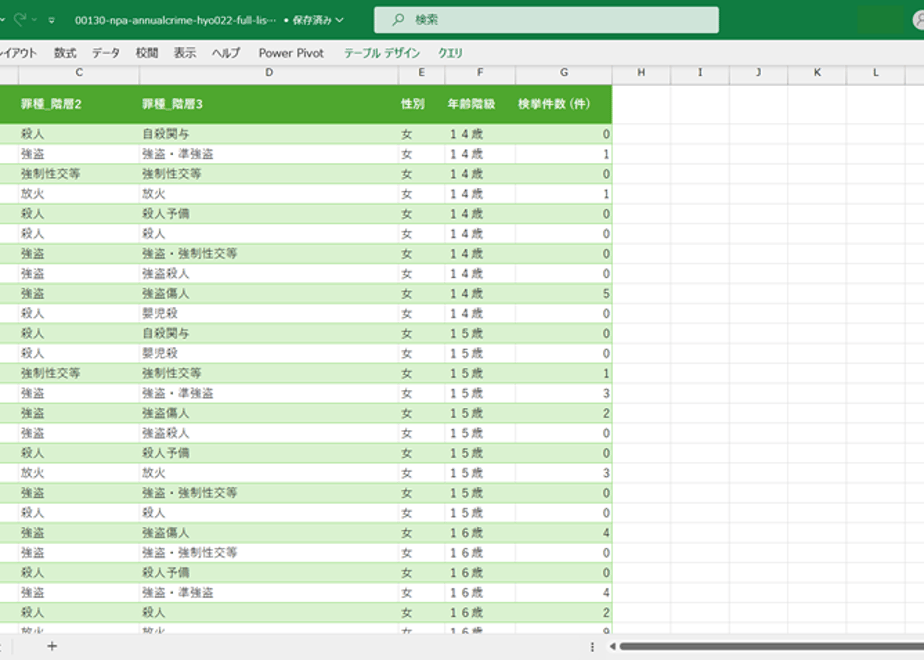Select the 女 cell in the 14歳 放火 row
924x660 pixels.
coord(421,194)
